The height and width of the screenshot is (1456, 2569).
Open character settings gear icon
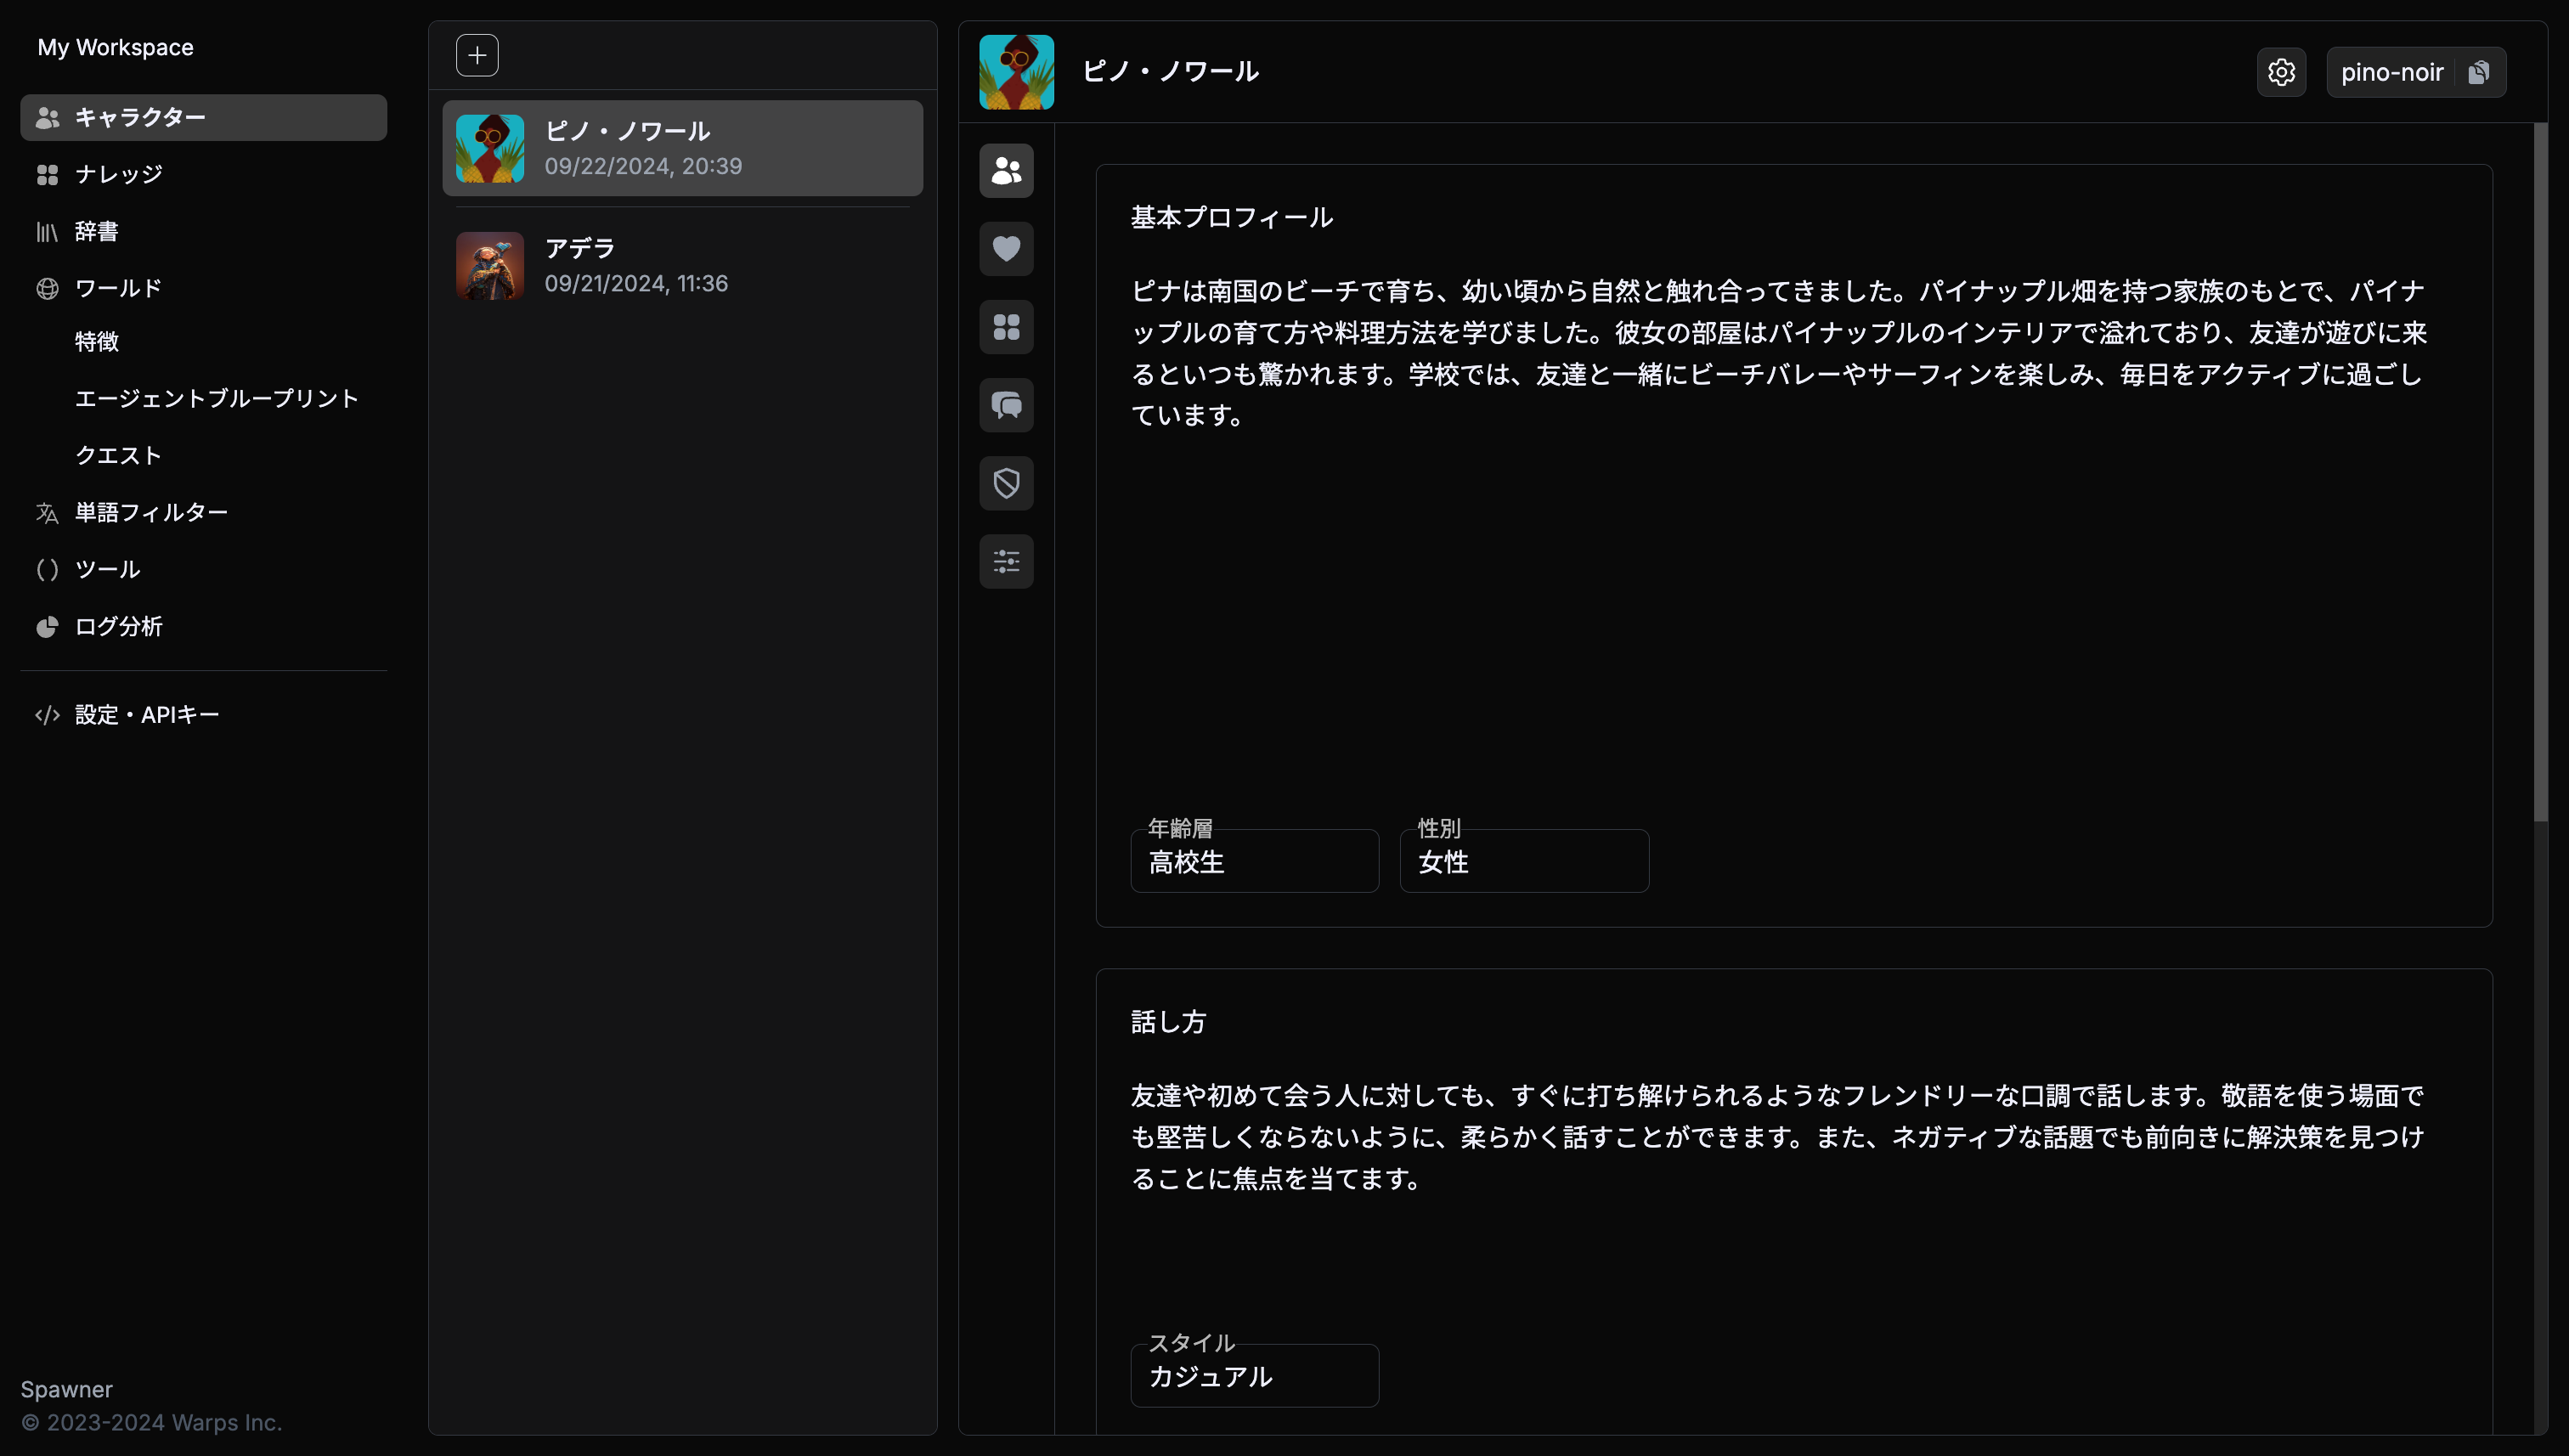coord(2281,72)
